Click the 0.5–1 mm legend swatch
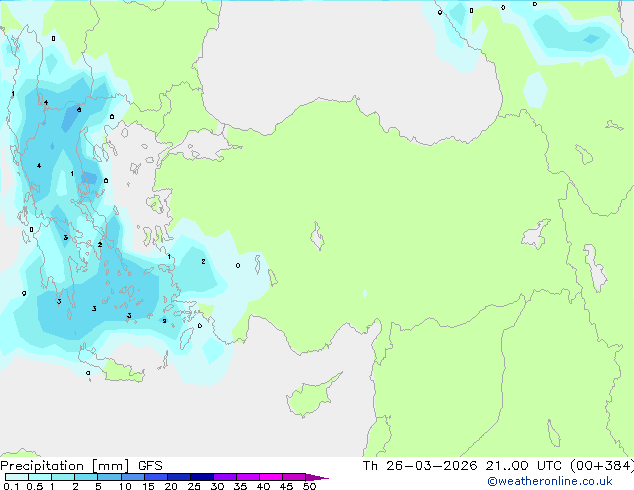The image size is (634, 490). pos(40,477)
